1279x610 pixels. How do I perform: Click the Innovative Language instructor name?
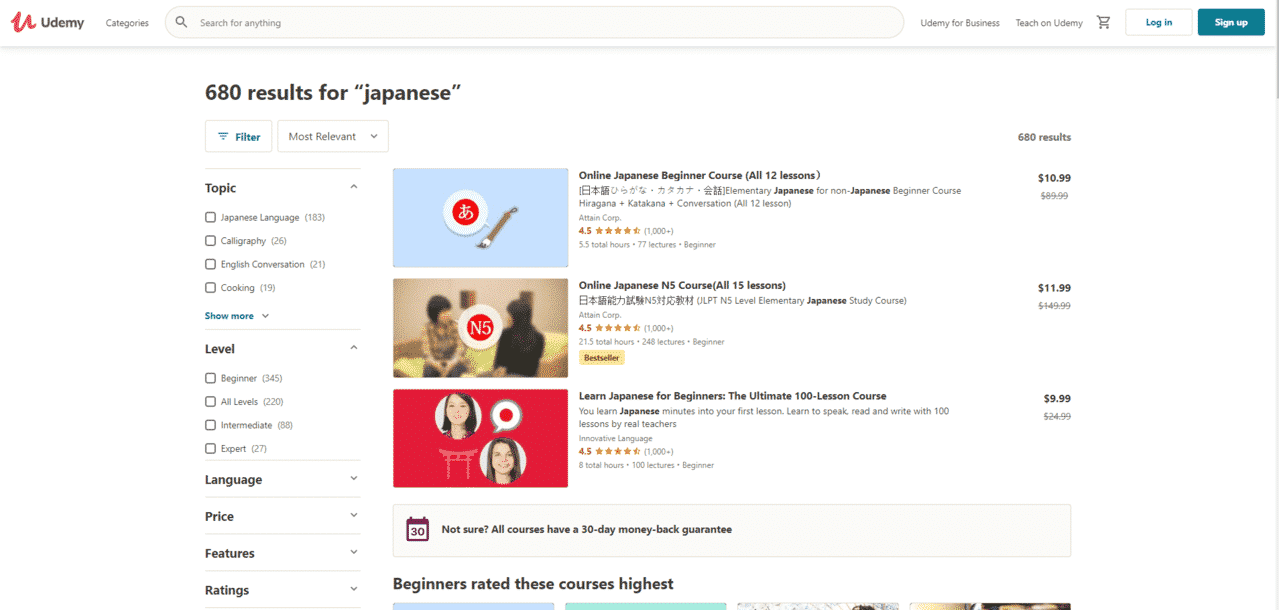pos(615,438)
